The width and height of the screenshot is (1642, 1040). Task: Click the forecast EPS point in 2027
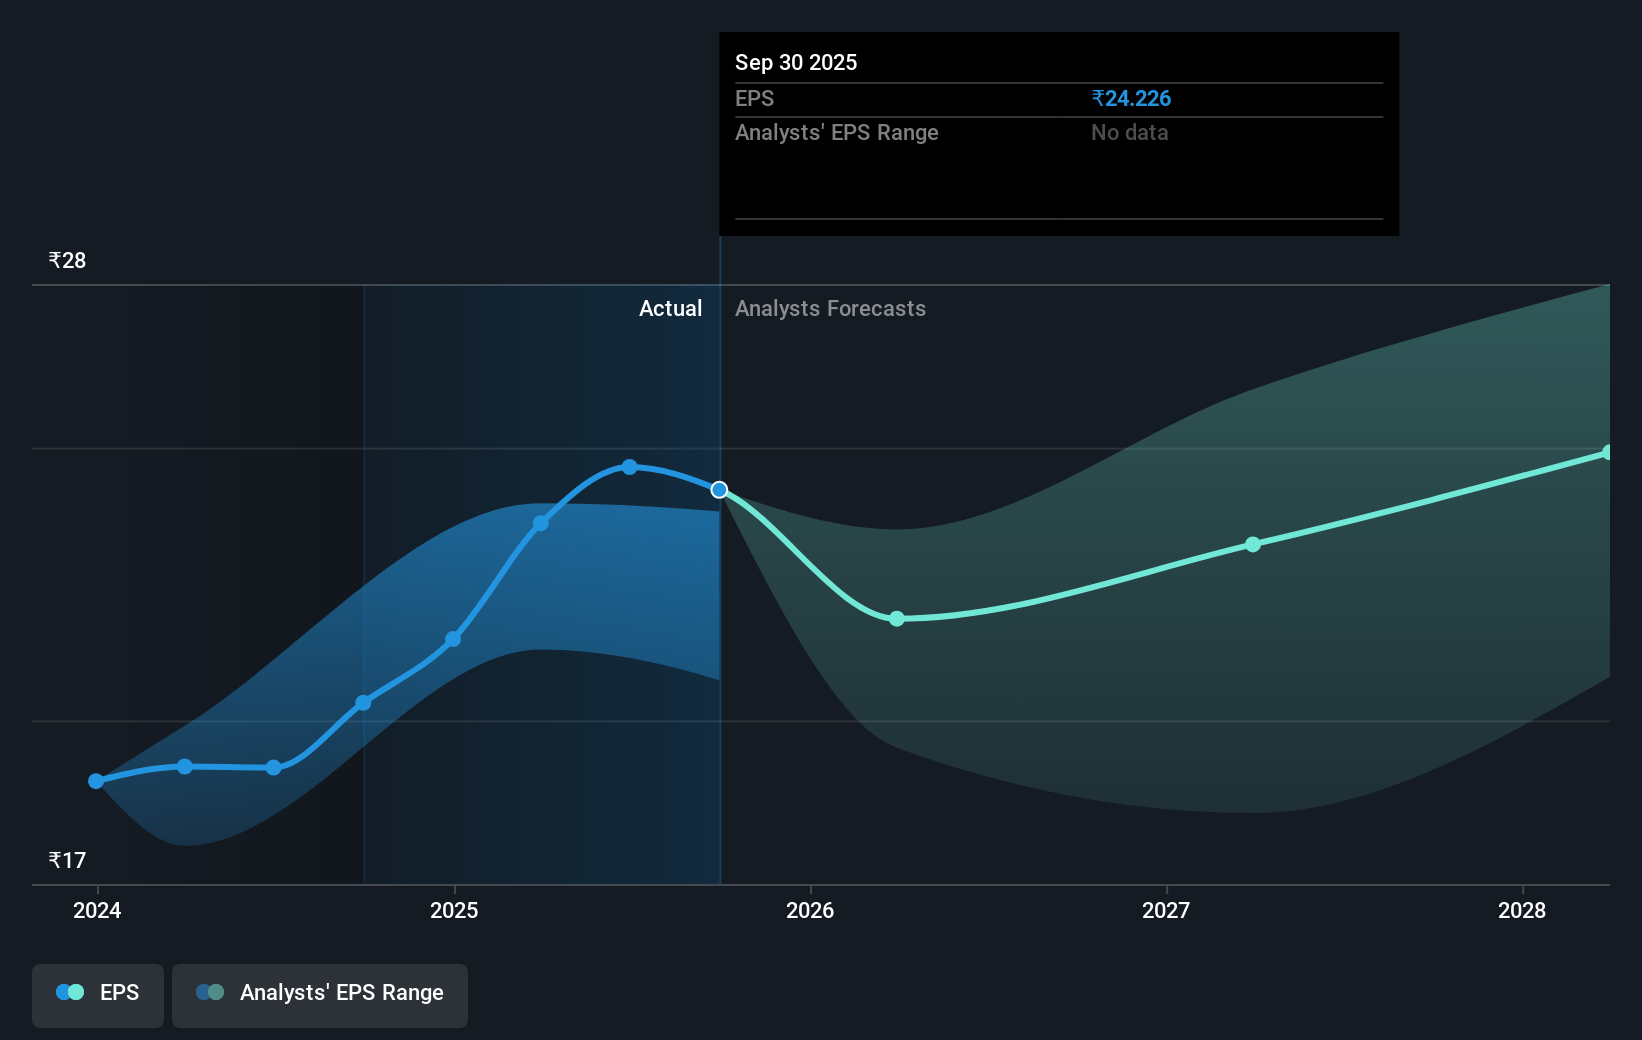[x=1253, y=544]
